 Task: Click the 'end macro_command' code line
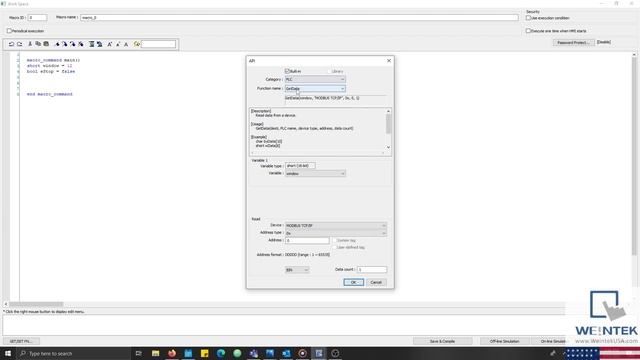coord(50,94)
